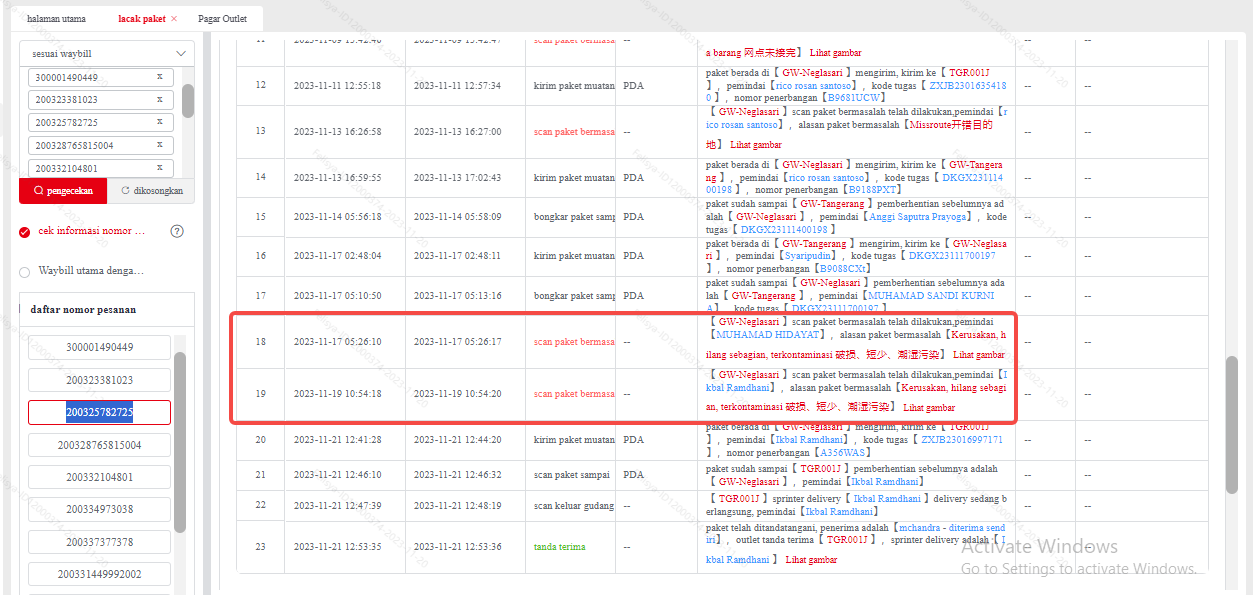Screen dimensions: 1253x595
Task: Remove waybill 200328765815004 from input list
Action: 159,145
